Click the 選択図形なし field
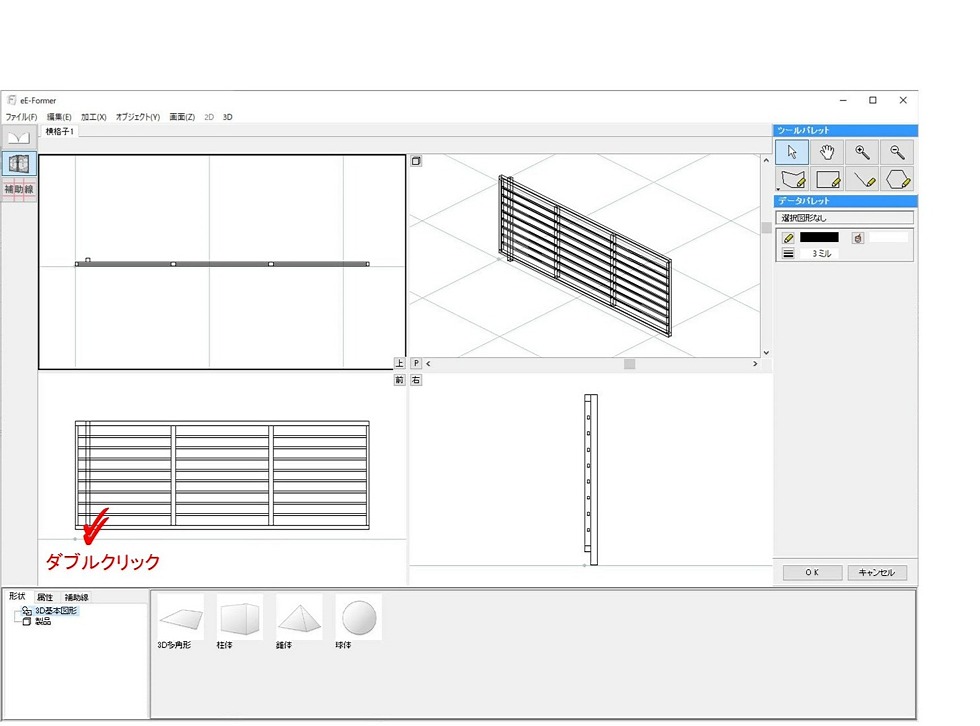 point(844,218)
